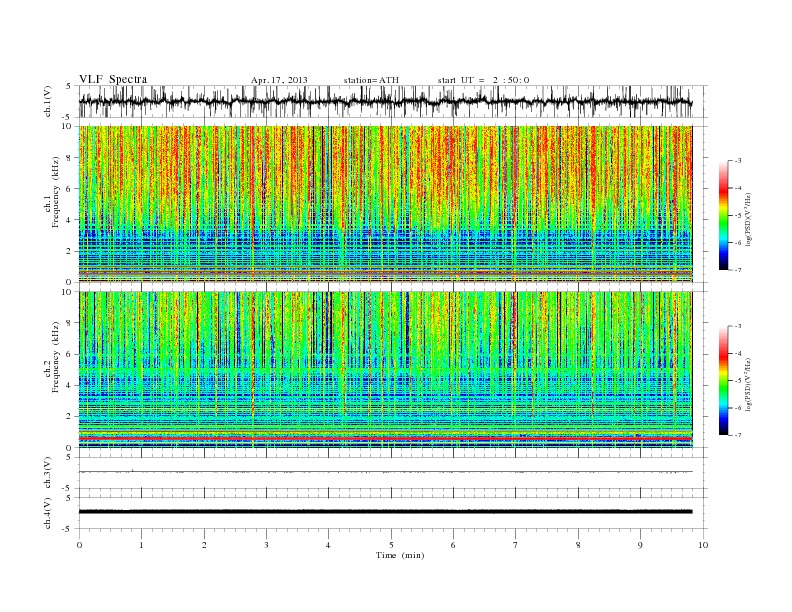Click the "10" tick on the time axis
This screenshot has height=612, width=792.
[x=703, y=545]
